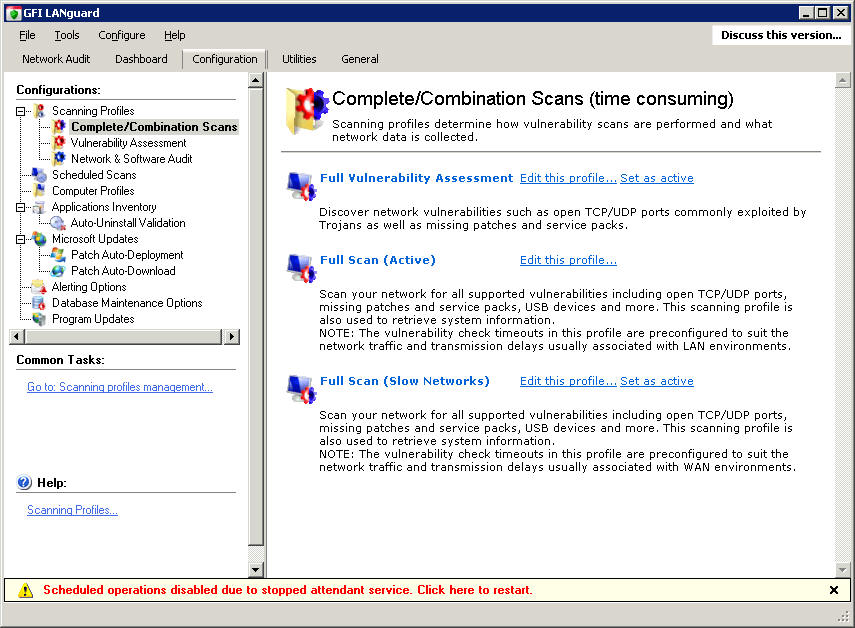
Task: Click the tree horizontal scrollbar right arrow
Action: pos(232,336)
